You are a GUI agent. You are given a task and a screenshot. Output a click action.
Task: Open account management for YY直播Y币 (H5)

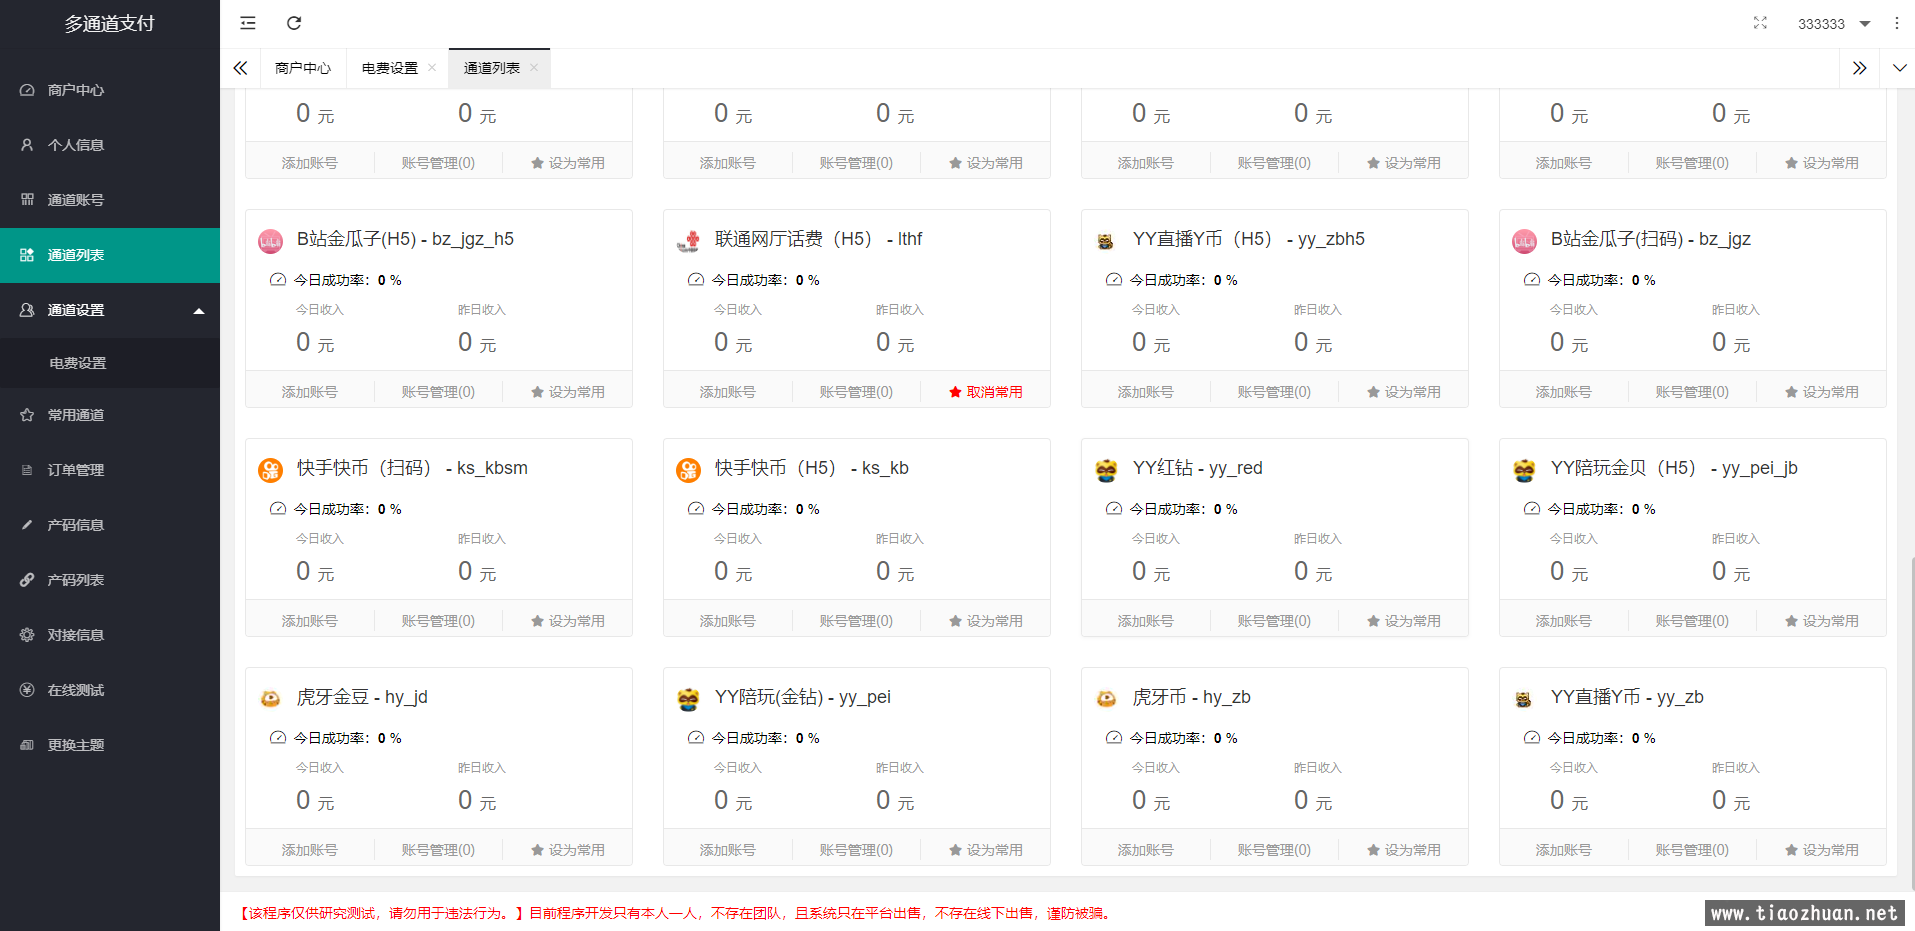1274,392
